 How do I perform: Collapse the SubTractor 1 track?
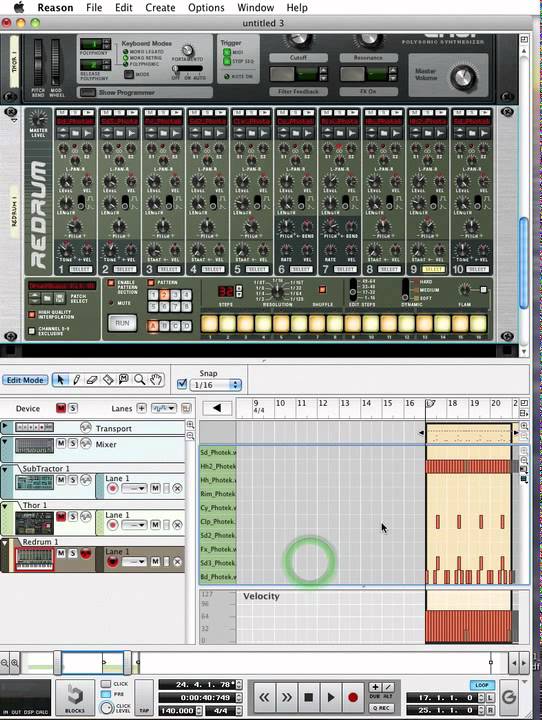click(x=5, y=469)
